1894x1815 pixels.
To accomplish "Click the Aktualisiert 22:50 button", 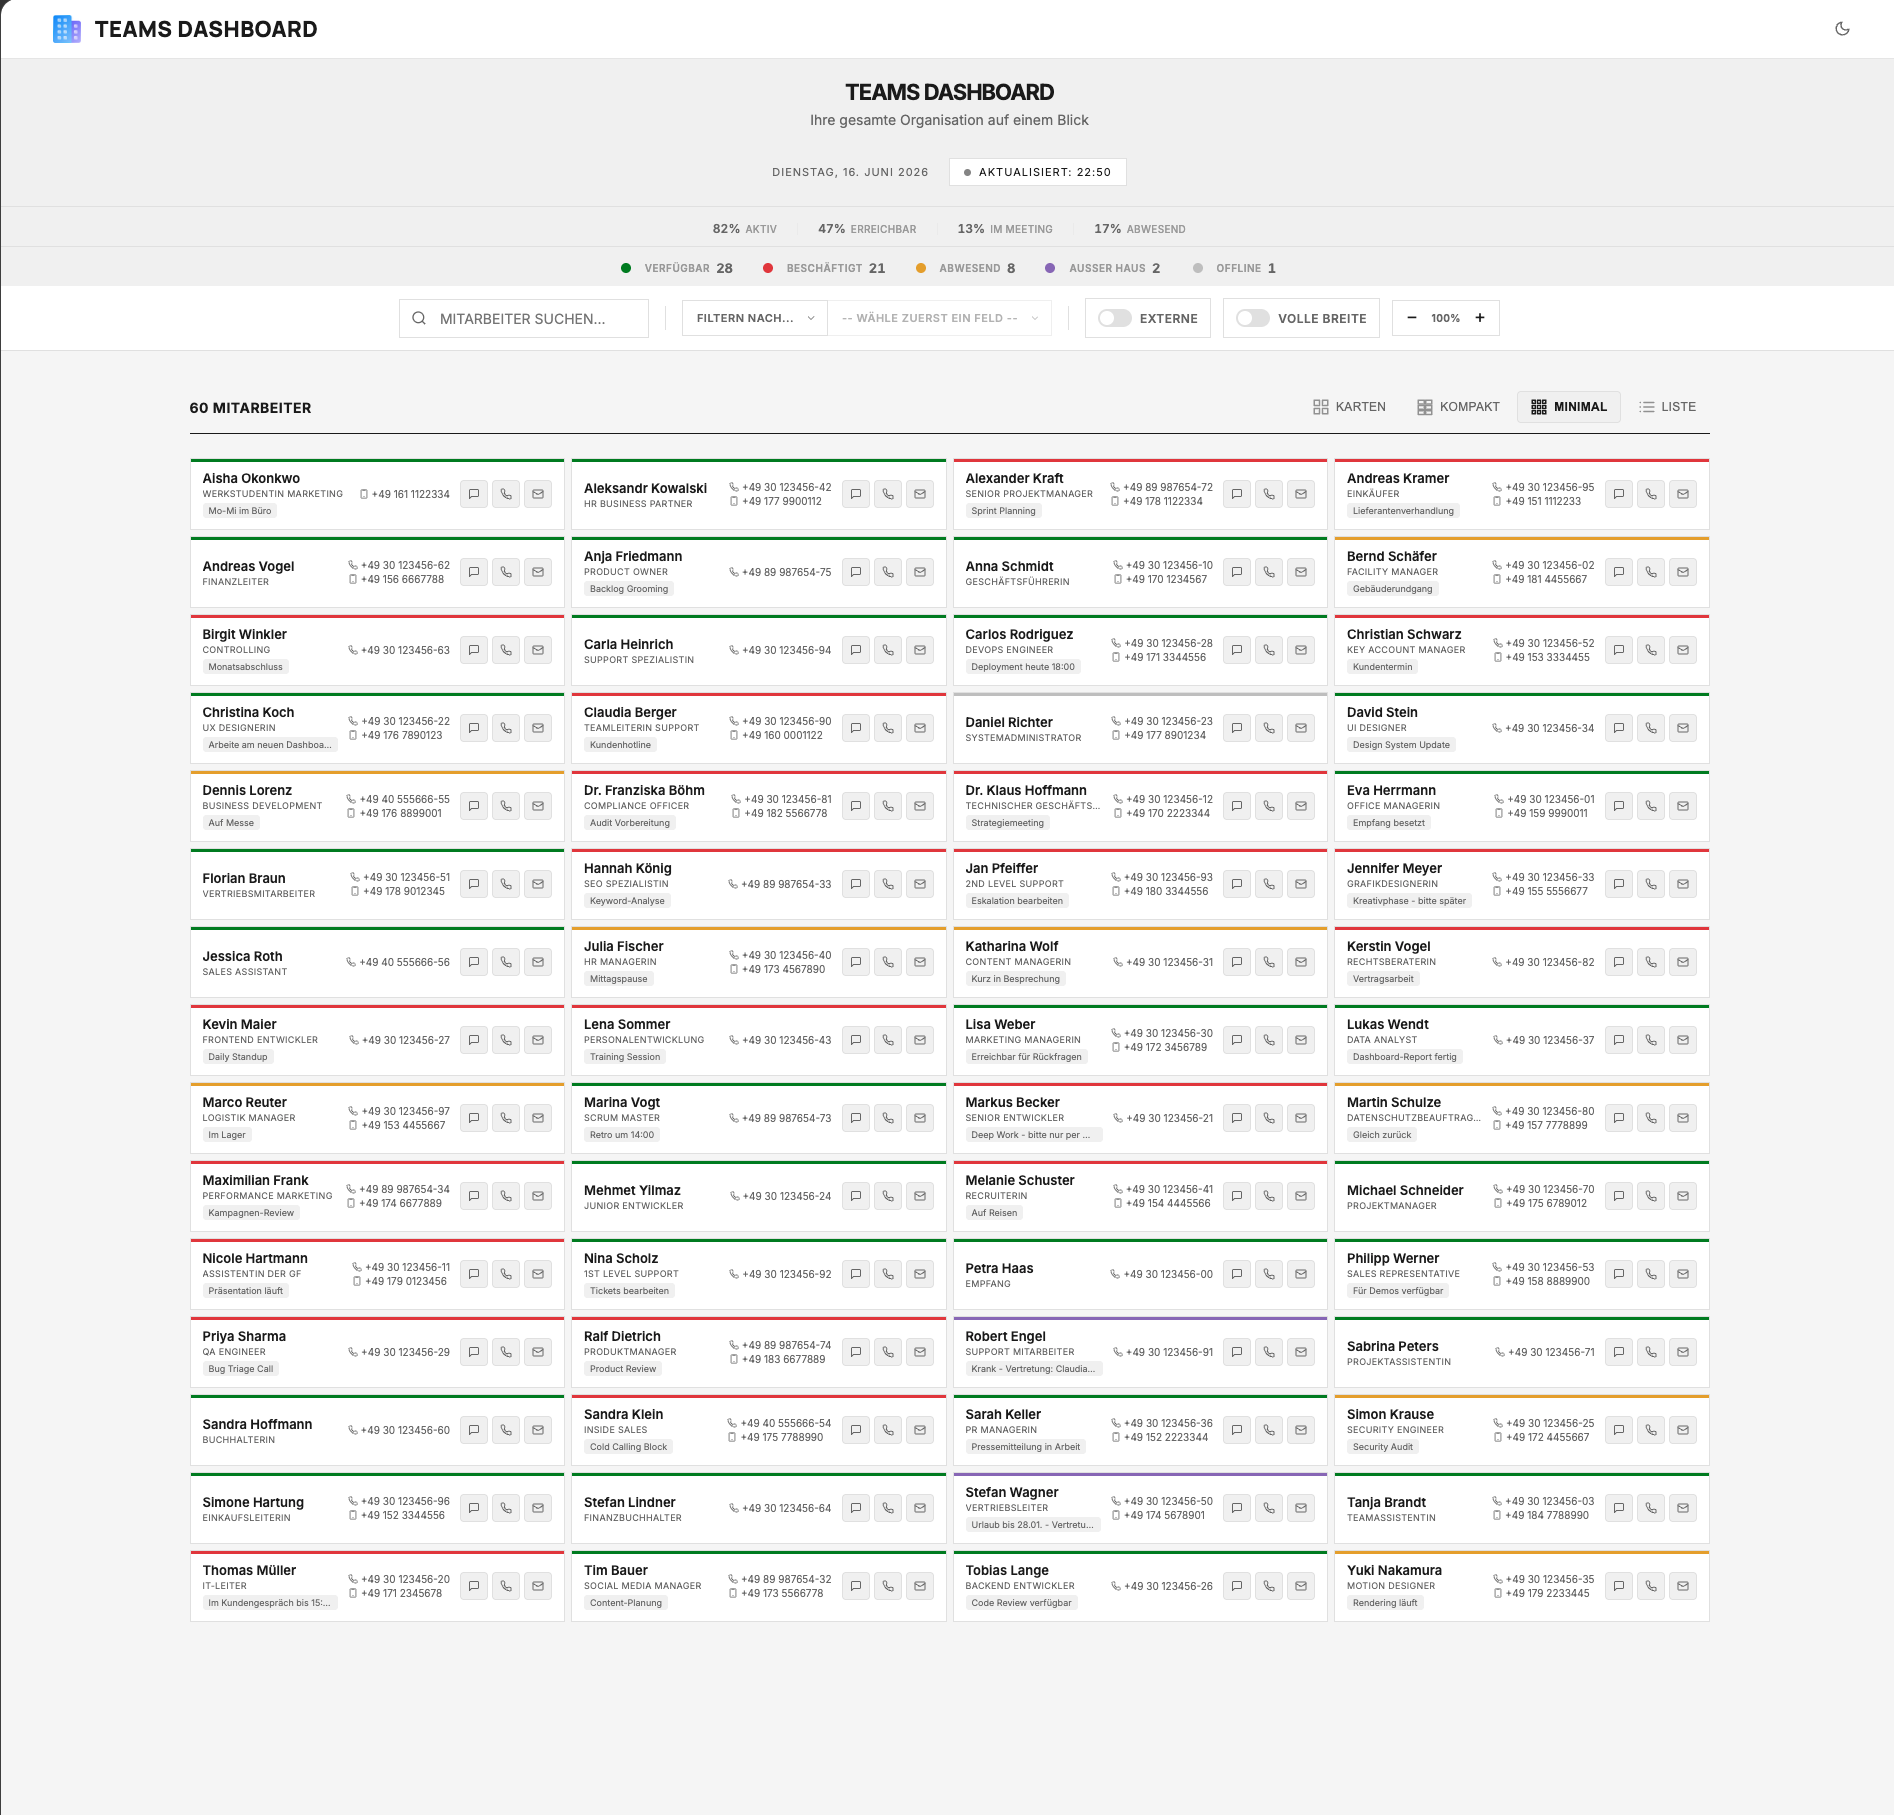I will (x=1038, y=172).
